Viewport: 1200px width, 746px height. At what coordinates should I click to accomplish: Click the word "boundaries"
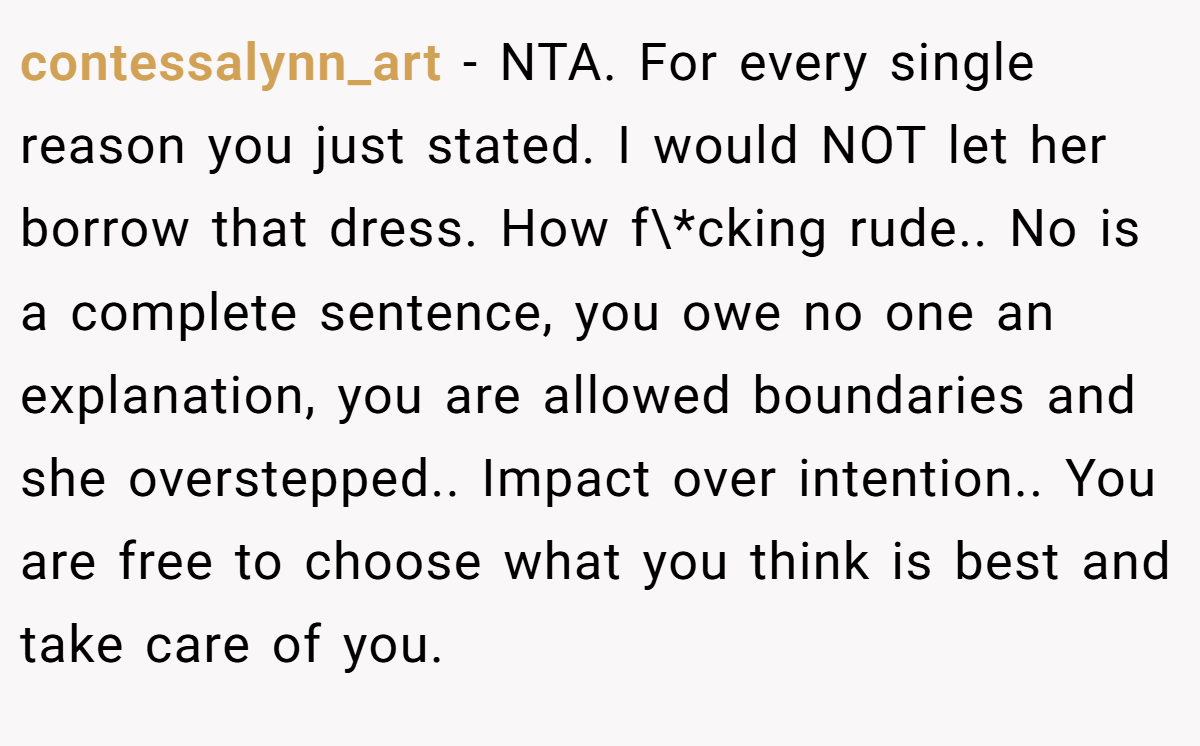point(889,396)
